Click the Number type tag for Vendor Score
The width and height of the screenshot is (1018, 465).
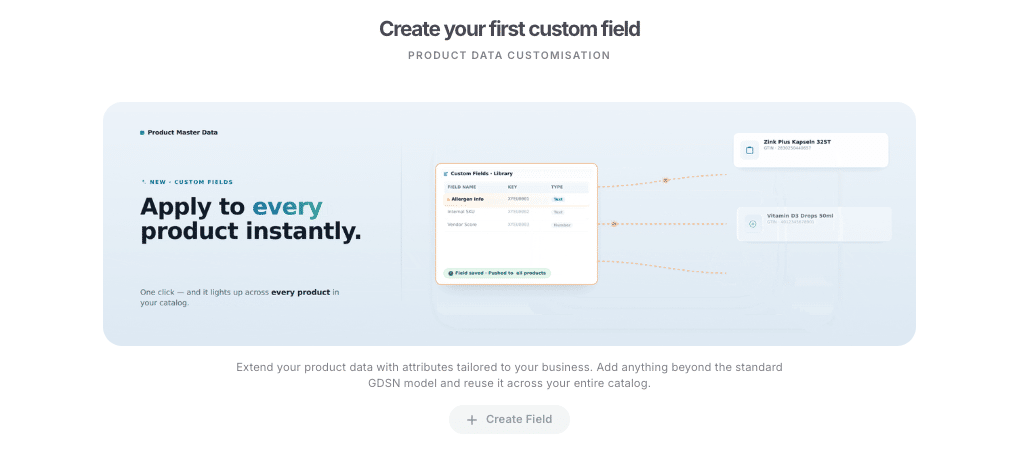click(x=562, y=225)
